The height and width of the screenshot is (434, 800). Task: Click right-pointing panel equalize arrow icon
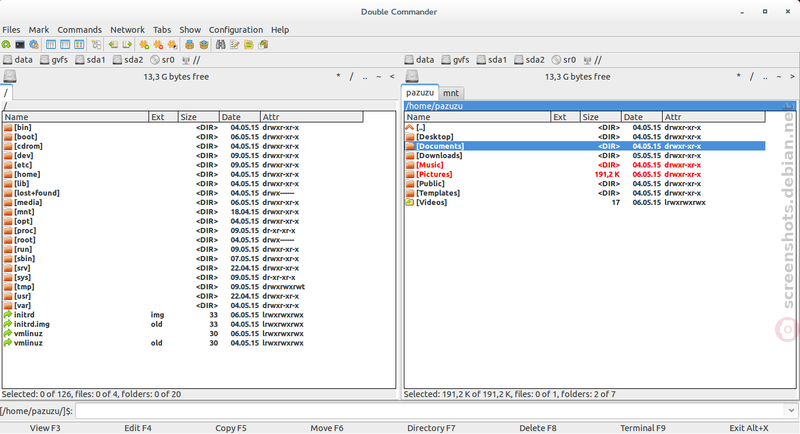pyautogui.click(x=127, y=45)
